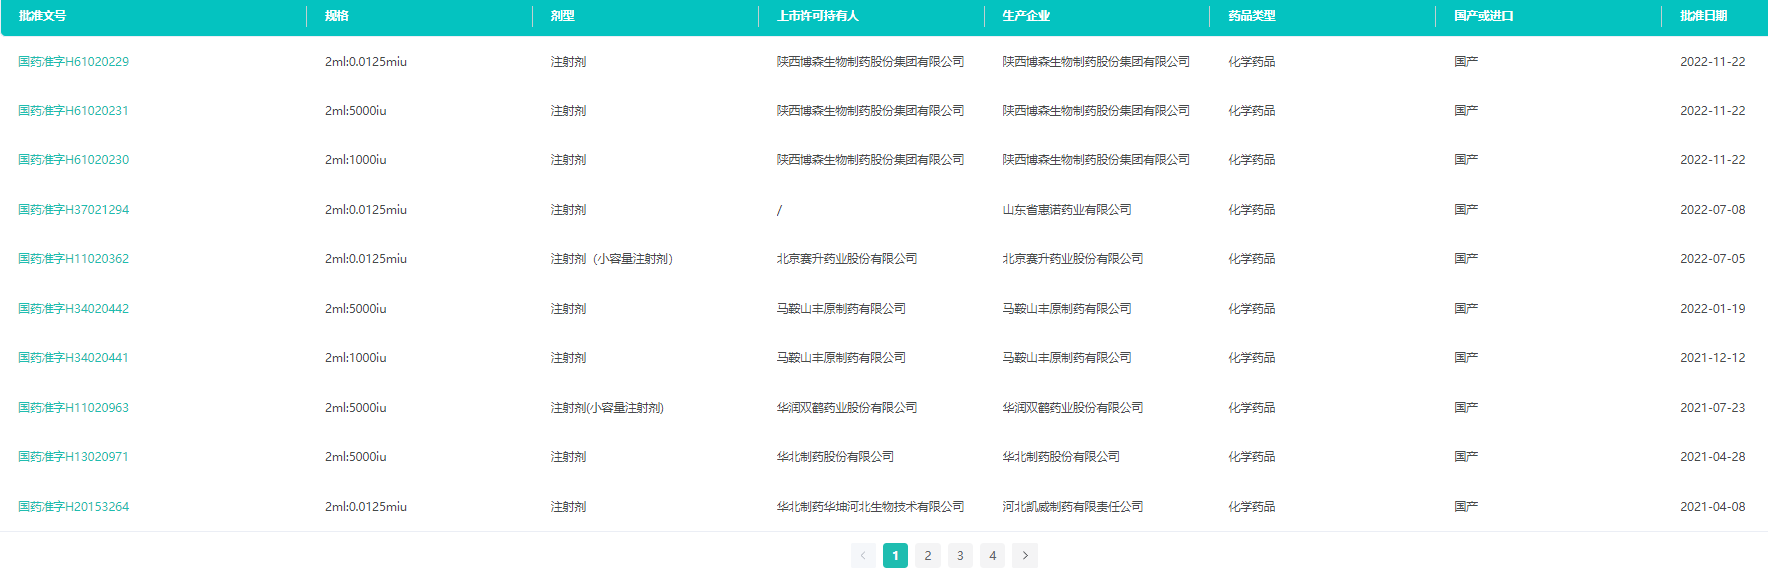Click the 国药准字H11020362 link
Image resolution: width=1768 pixels, height=575 pixels.
pyautogui.click(x=73, y=259)
